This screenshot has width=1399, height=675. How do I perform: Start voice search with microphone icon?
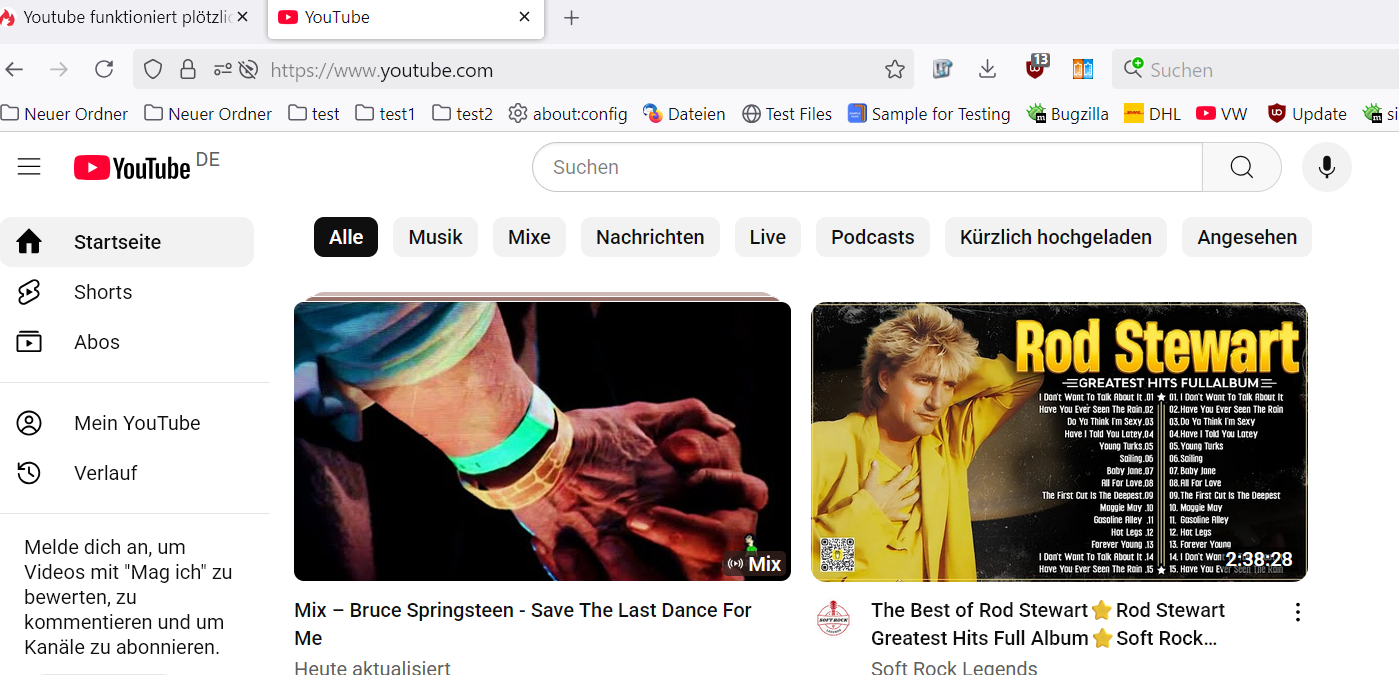coord(1327,167)
